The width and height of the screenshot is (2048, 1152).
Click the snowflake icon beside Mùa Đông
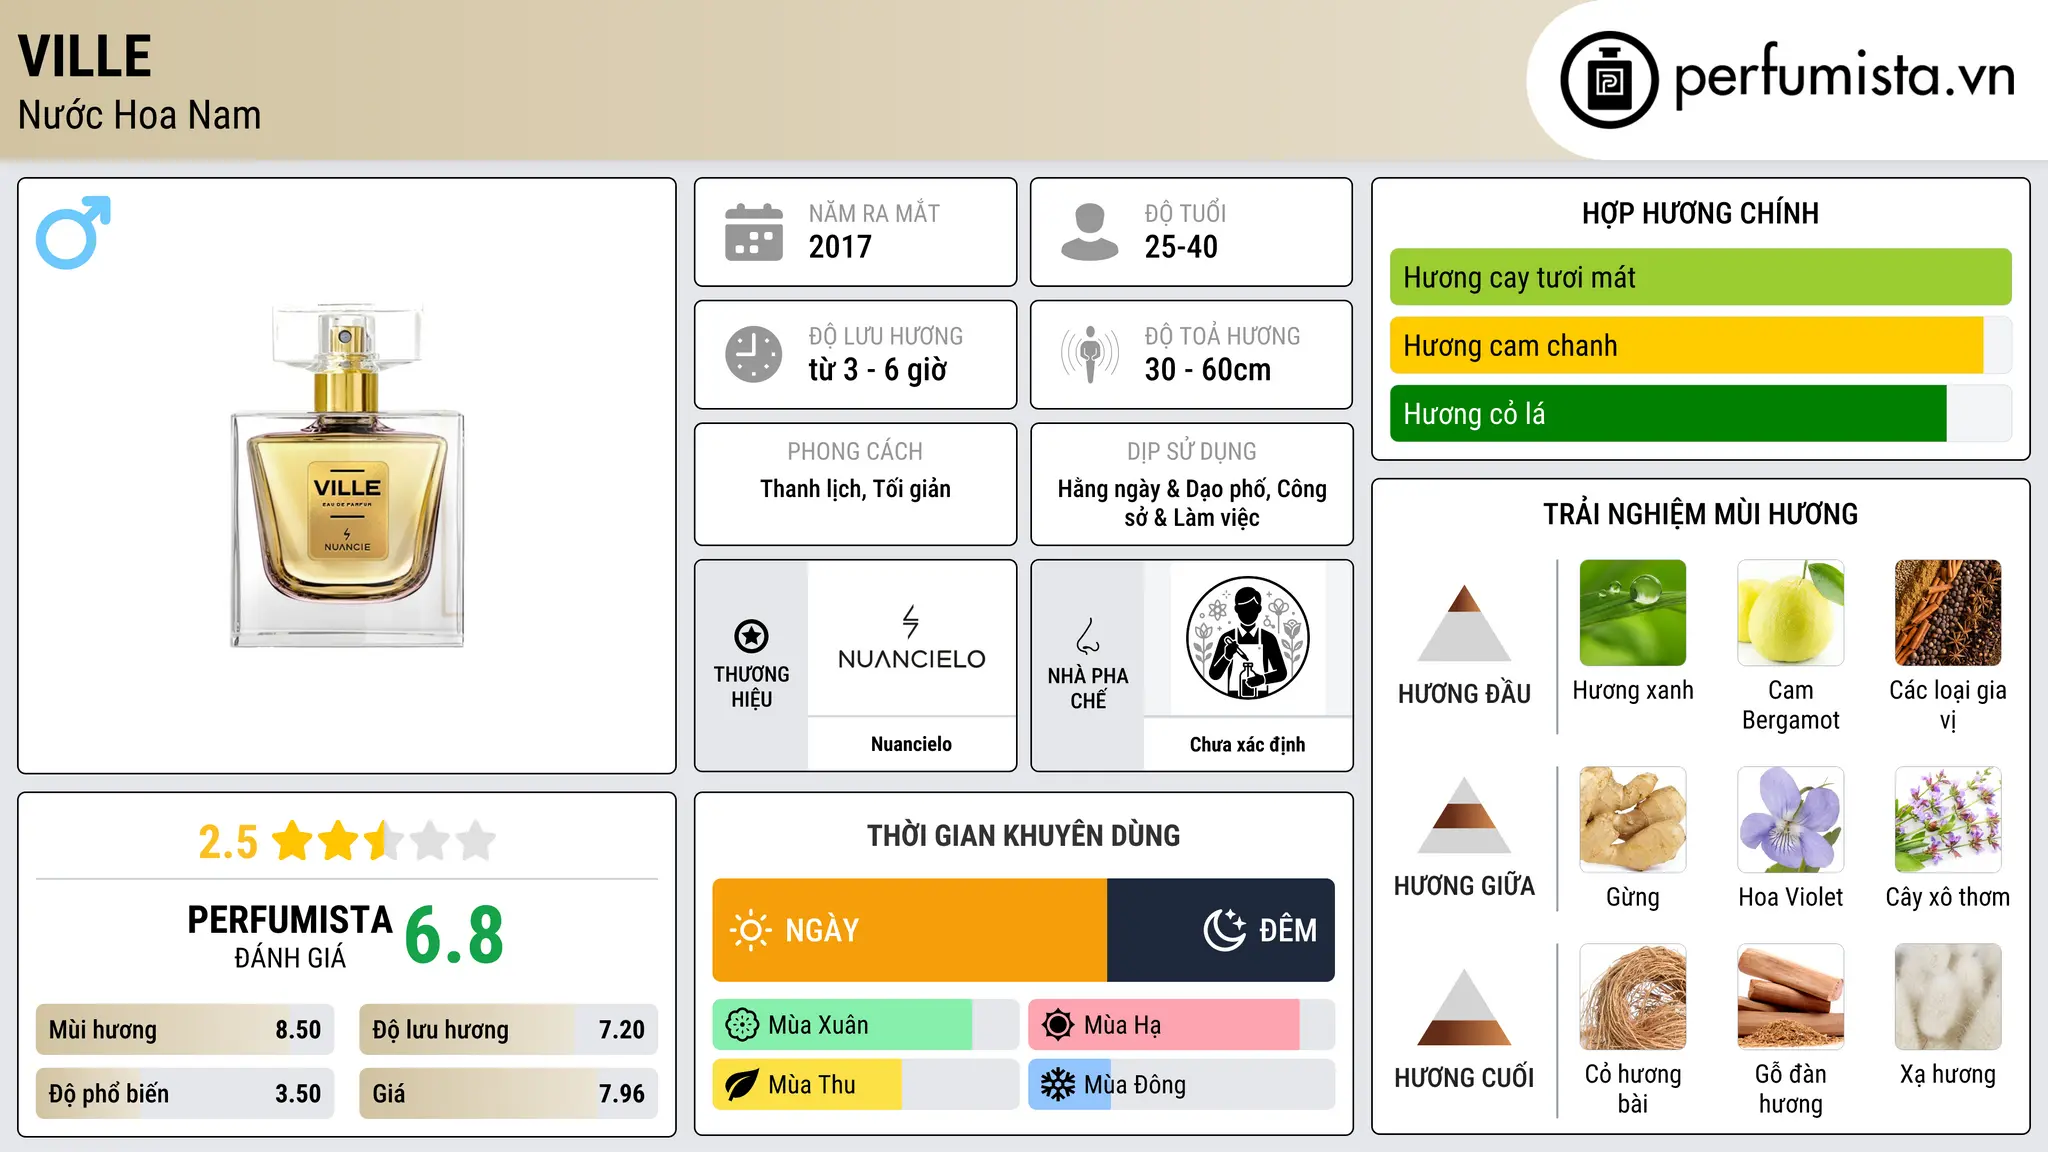(1057, 1085)
